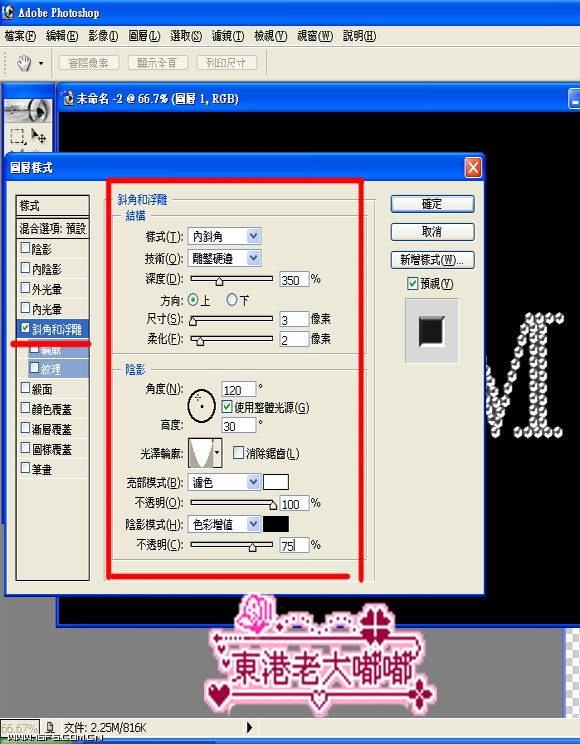This screenshot has height=744, width=580.
Task: Enable the 圖樣覆蓋 style checkbox
Action: point(26,448)
